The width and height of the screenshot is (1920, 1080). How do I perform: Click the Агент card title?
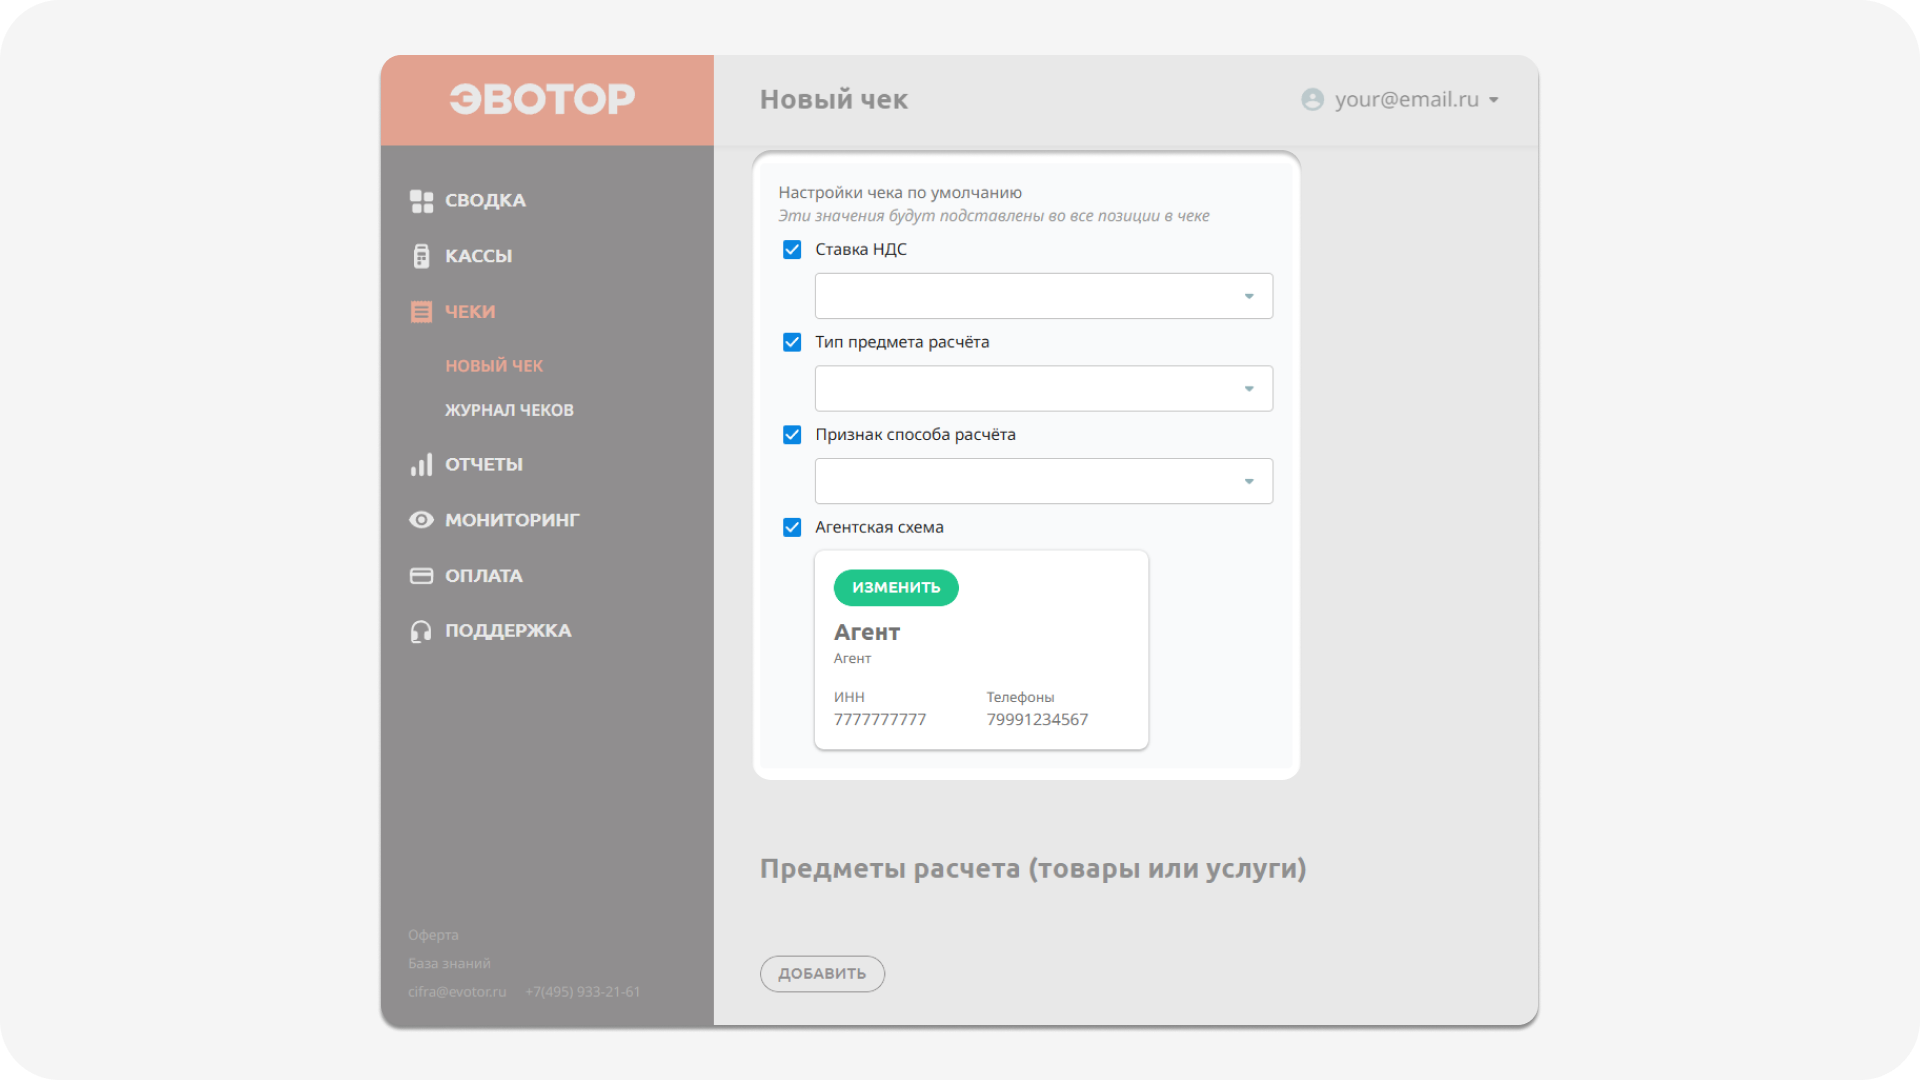[x=867, y=633]
